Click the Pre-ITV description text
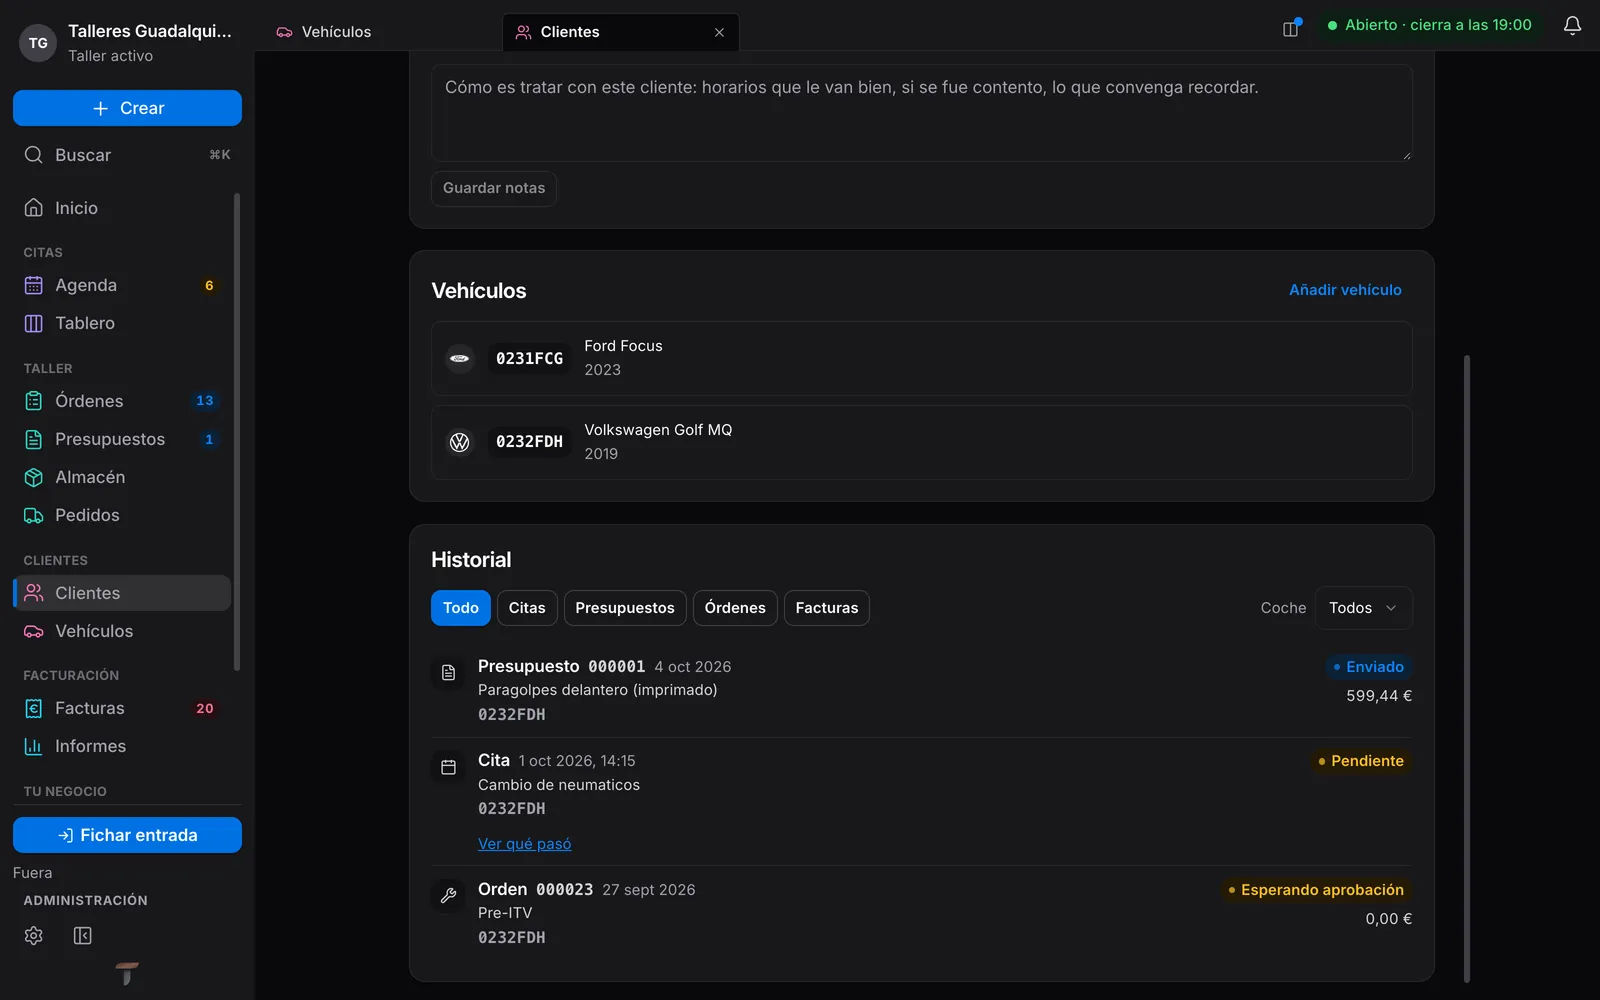The width and height of the screenshot is (1600, 1000). (x=505, y=913)
